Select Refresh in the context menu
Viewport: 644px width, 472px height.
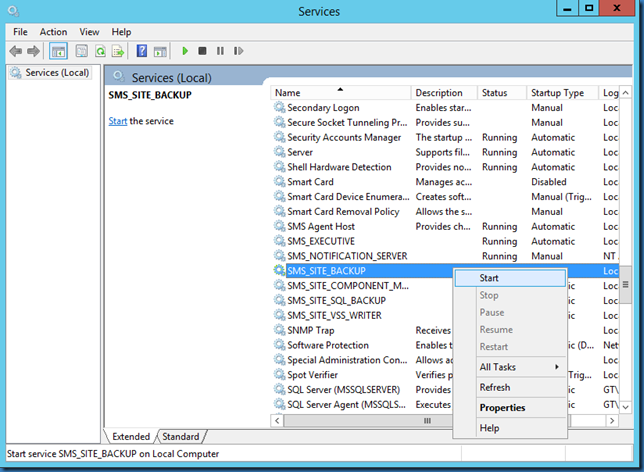(495, 387)
